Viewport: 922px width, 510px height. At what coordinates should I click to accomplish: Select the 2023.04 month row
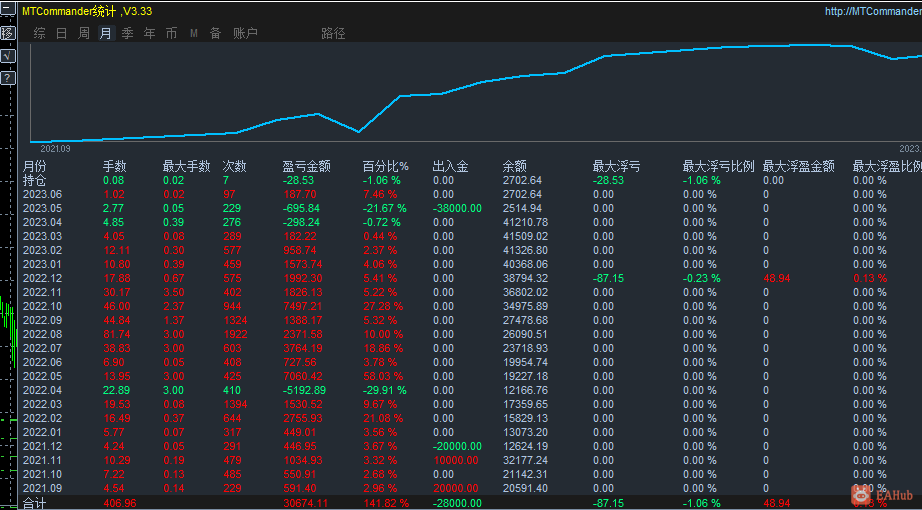coord(42,222)
